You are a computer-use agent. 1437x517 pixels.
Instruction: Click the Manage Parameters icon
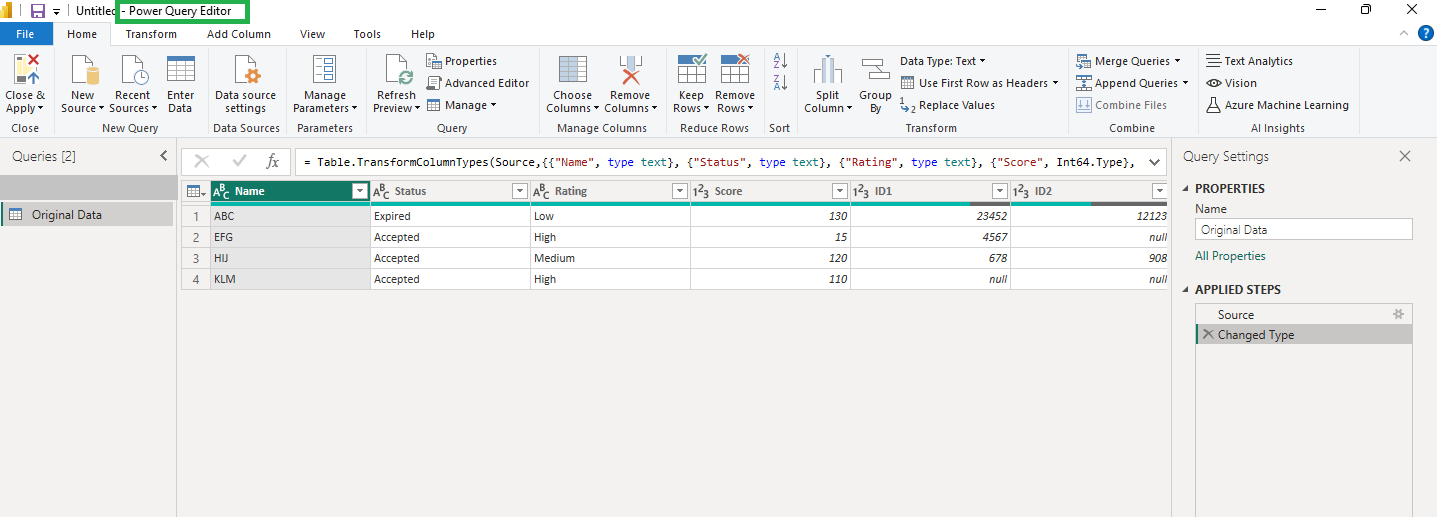tap(325, 70)
